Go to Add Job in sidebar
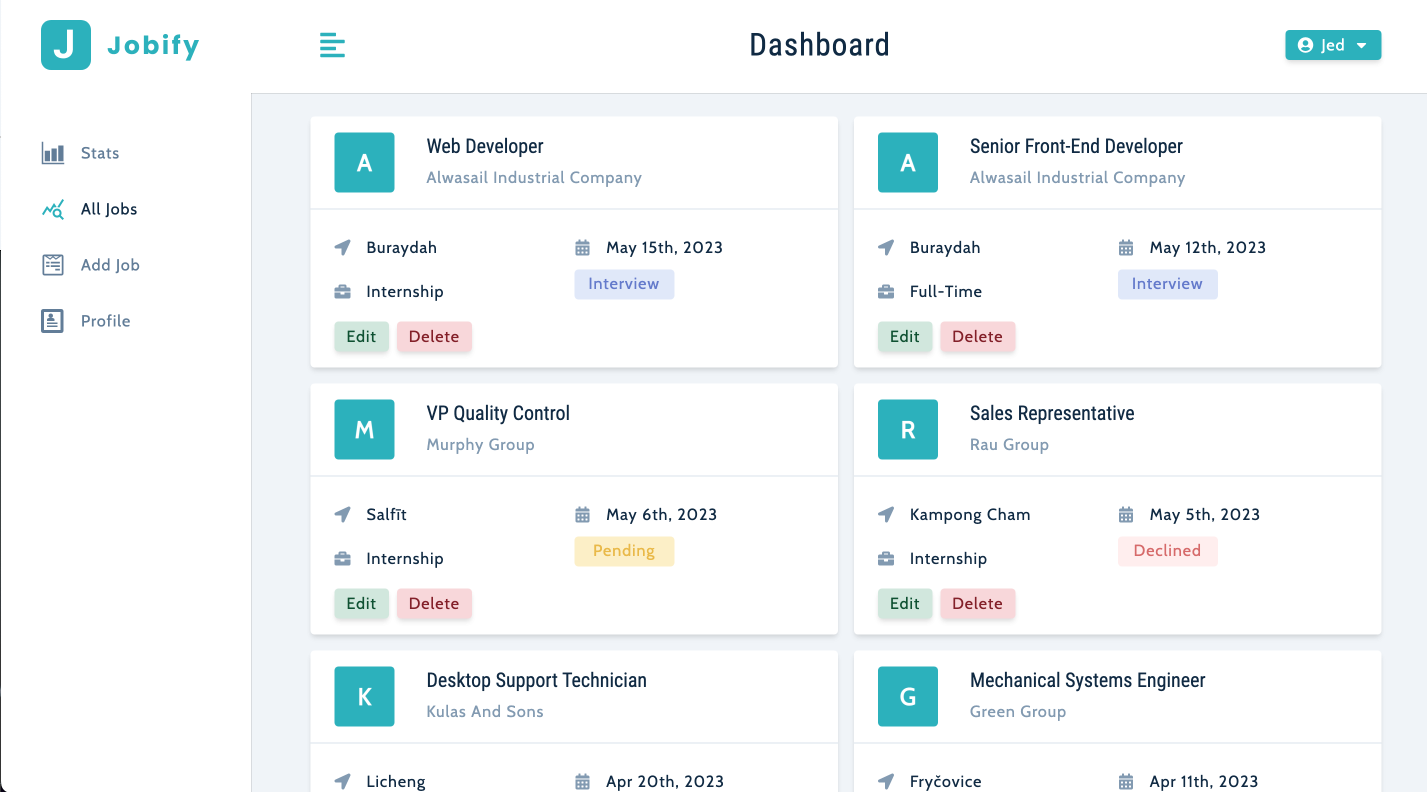This screenshot has width=1427, height=792. 110,265
